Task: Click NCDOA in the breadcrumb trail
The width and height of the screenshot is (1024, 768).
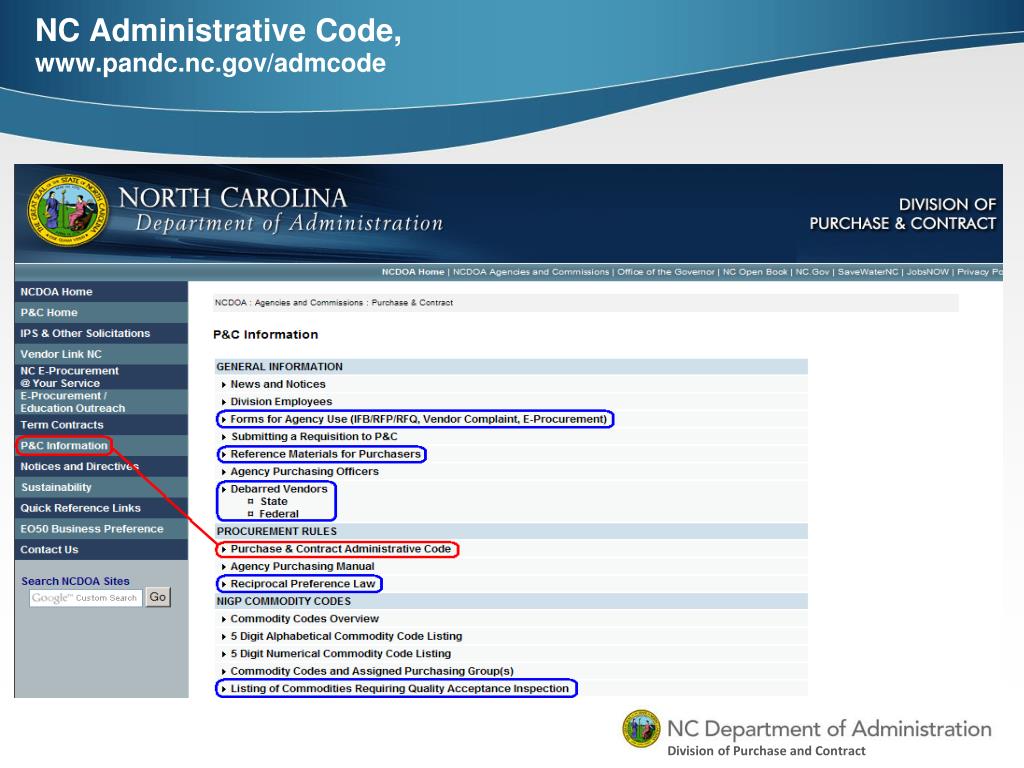Action: [231, 303]
